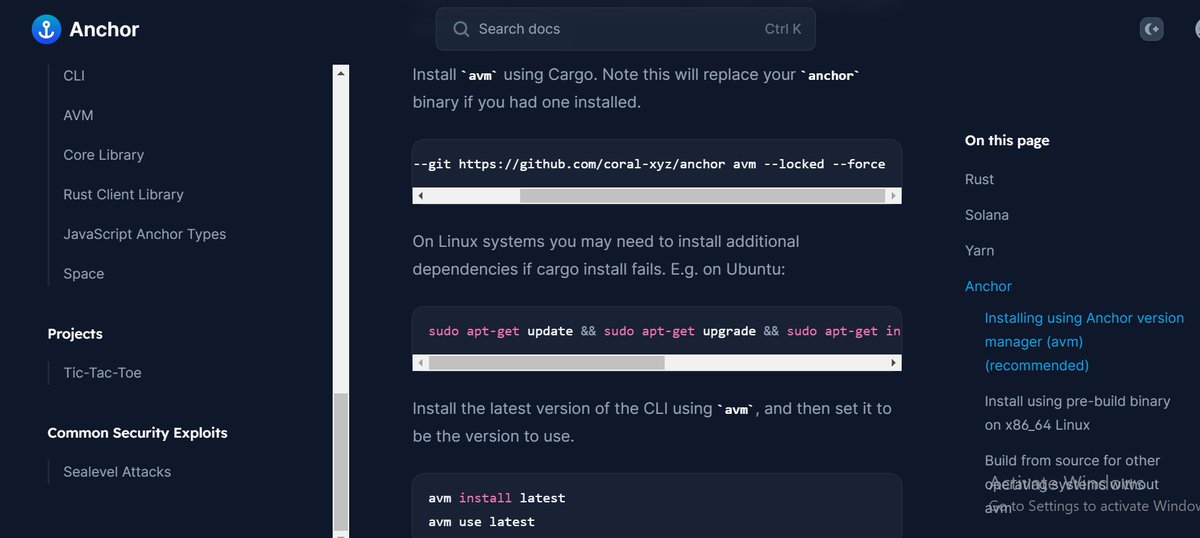
Task: Click right arrow of apt-get scrollbar
Action: 893,363
